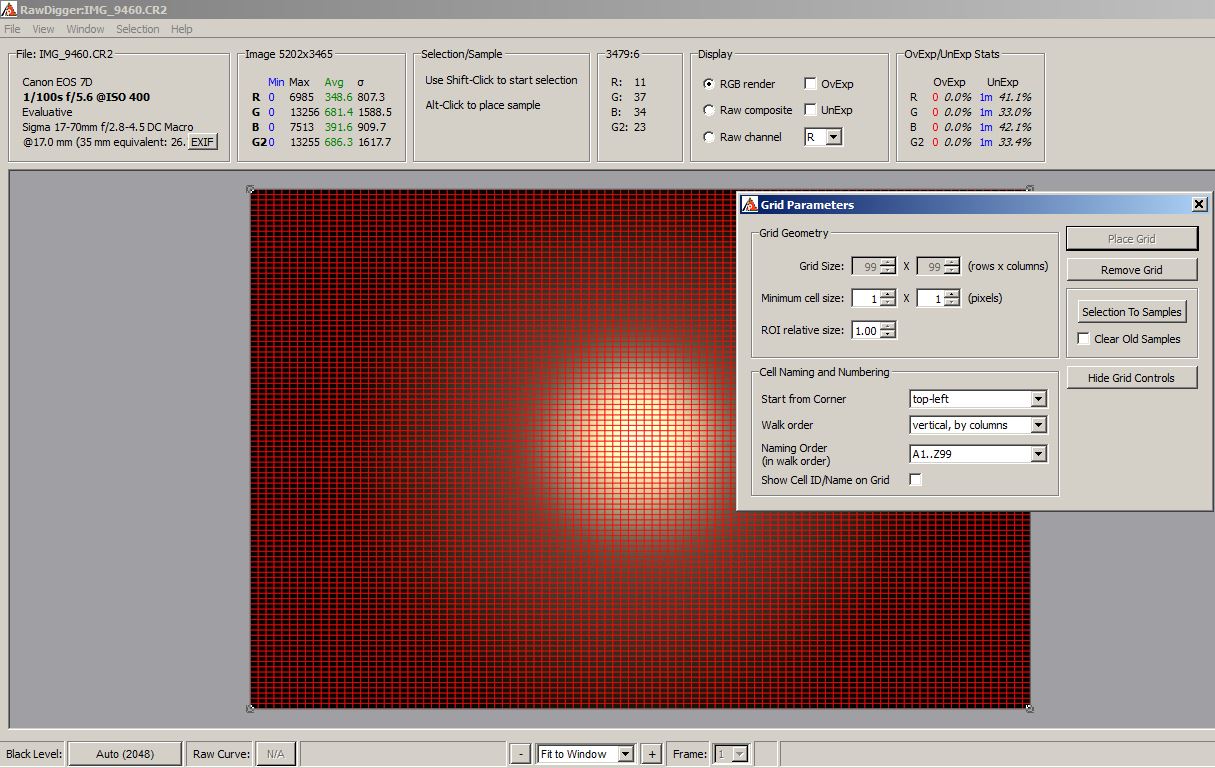Click the 'Canon EOS 7D' camera text
The image size is (1215, 768).
[58, 82]
